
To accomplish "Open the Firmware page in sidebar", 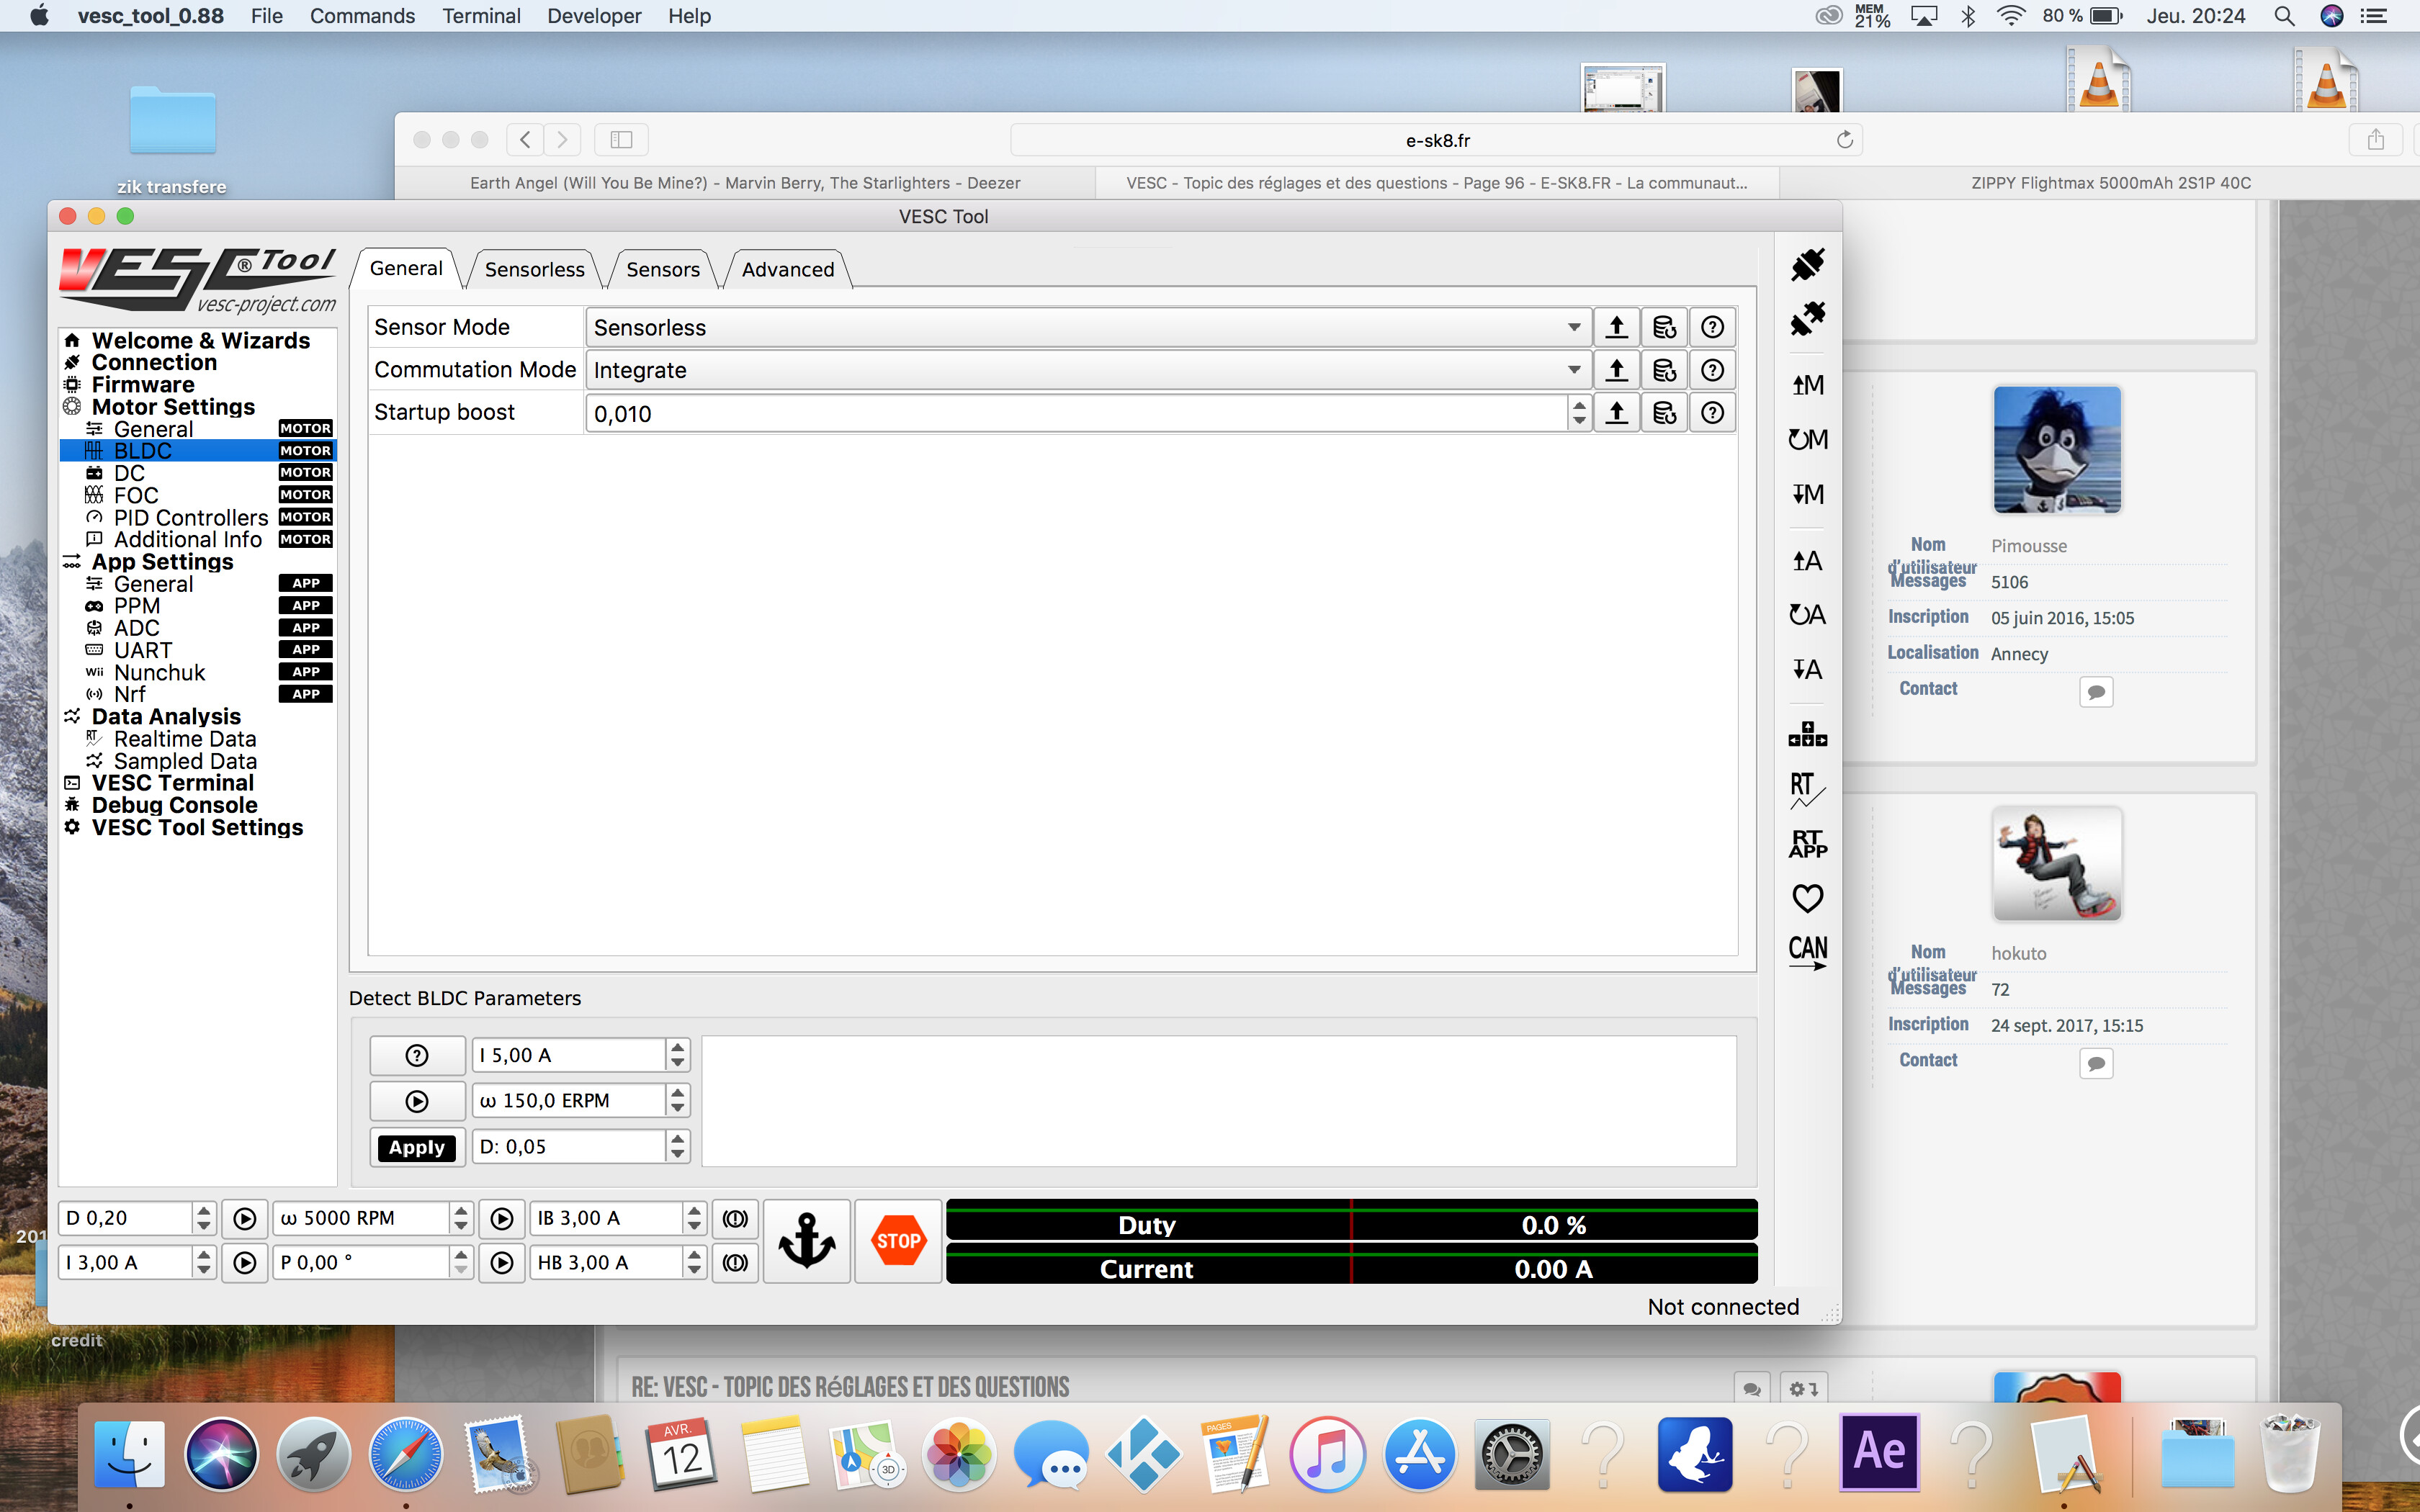I will coord(142,385).
